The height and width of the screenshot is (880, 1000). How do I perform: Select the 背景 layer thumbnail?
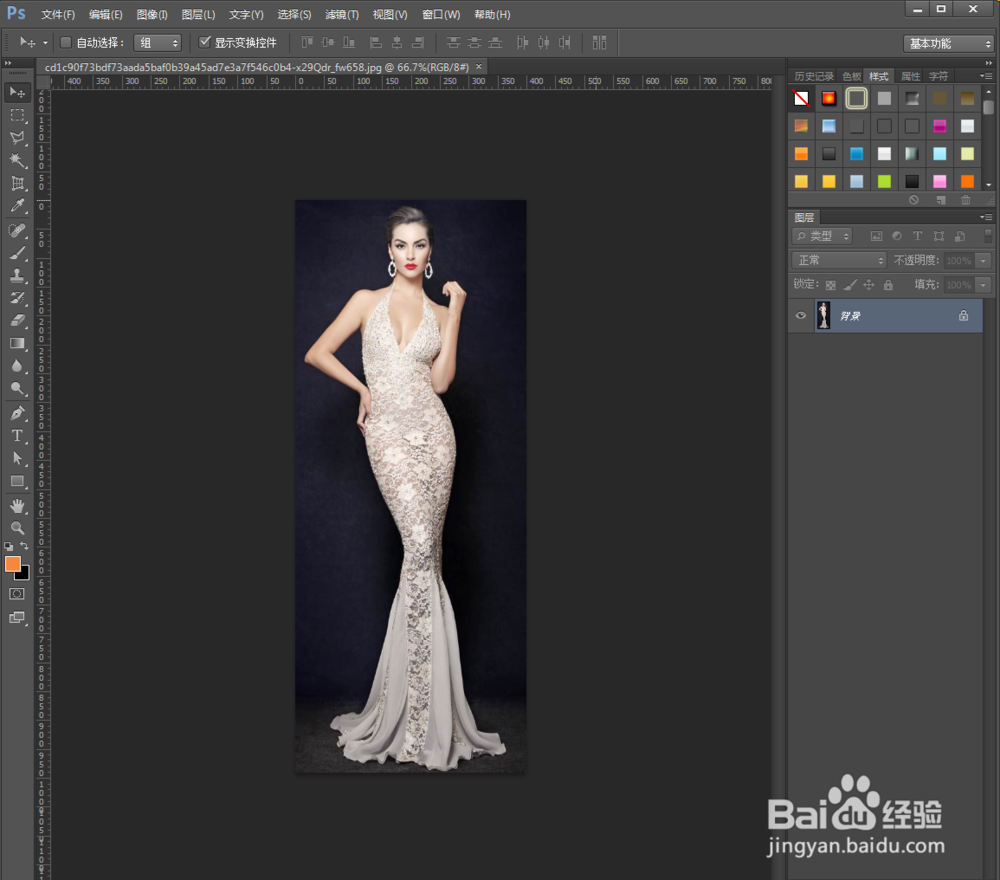[x=823, y=316]
